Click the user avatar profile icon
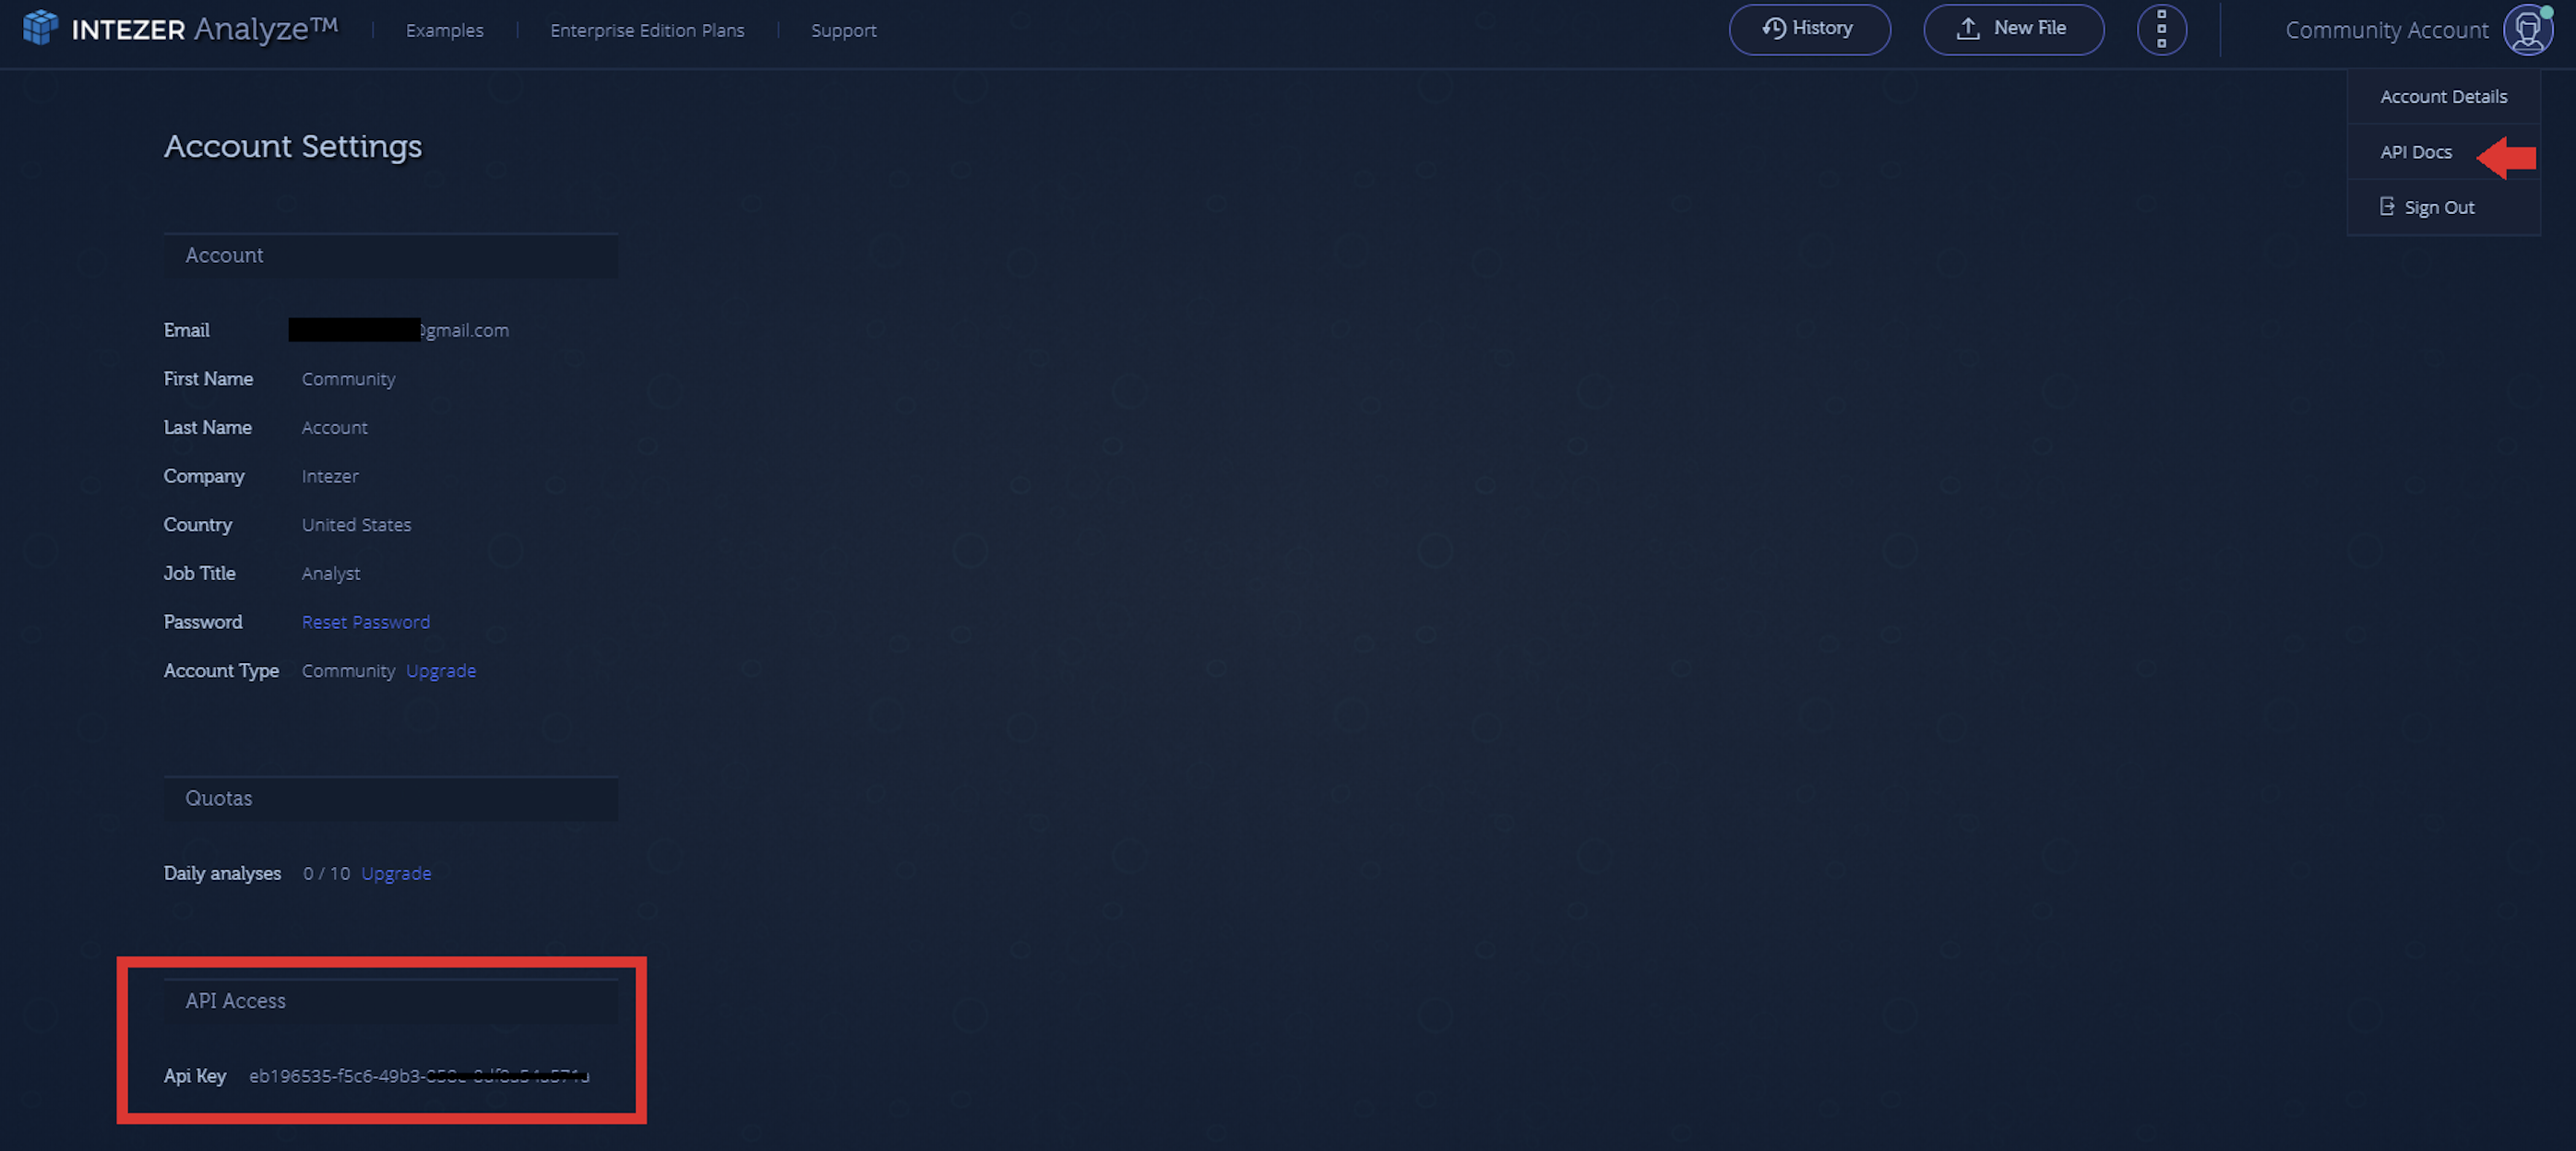Image resolution: width=2576 pixels, height=1151 pixels. (x=2527, y=29)
